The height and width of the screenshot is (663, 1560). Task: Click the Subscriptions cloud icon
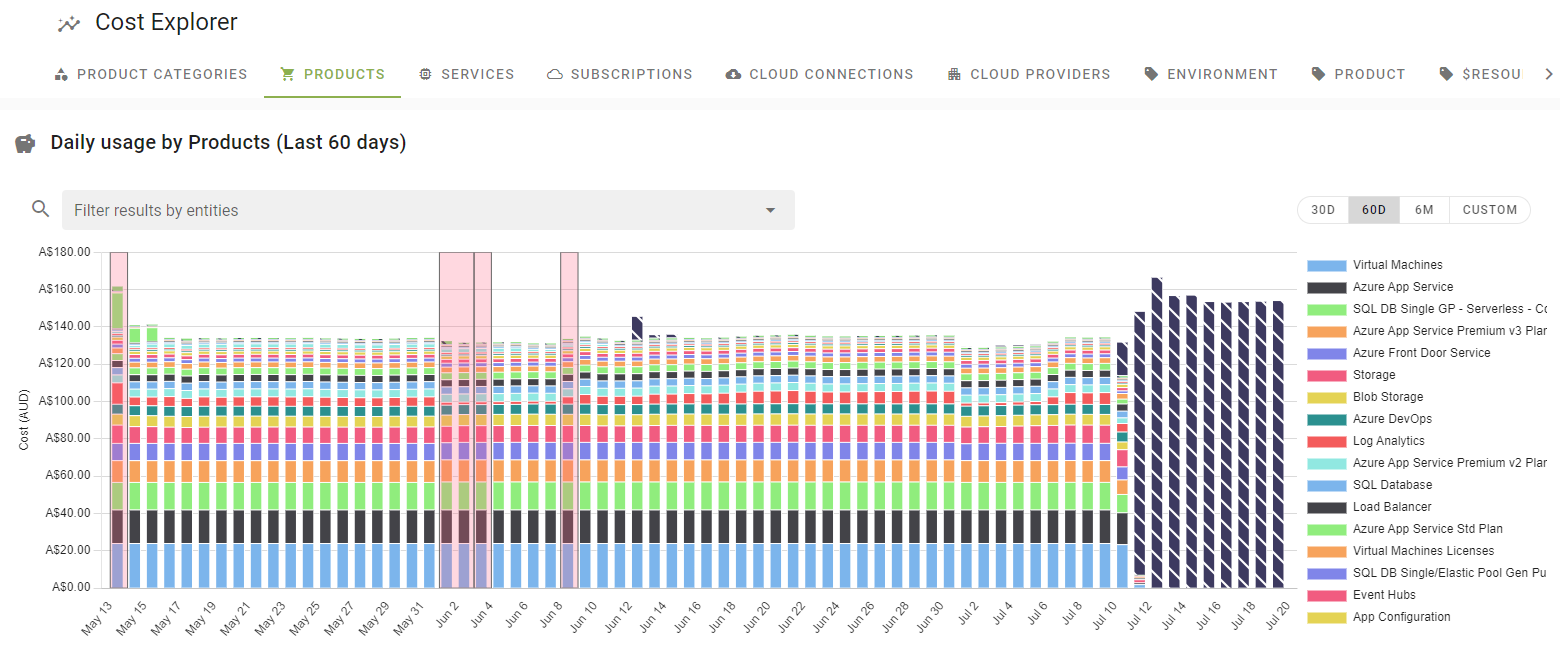coord(555,74)
